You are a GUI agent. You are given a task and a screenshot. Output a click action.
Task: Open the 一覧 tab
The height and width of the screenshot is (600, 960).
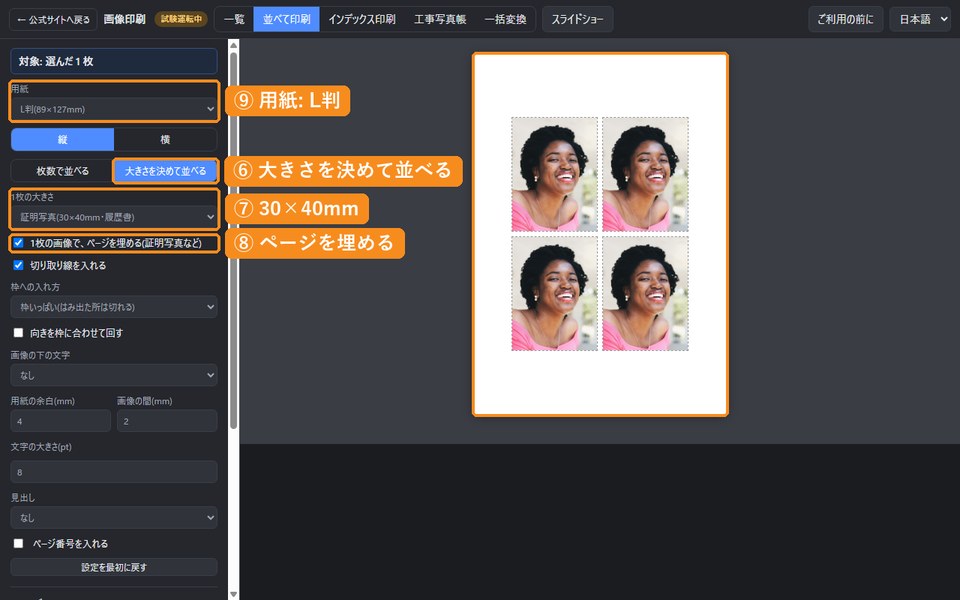[x=234, y=20]
